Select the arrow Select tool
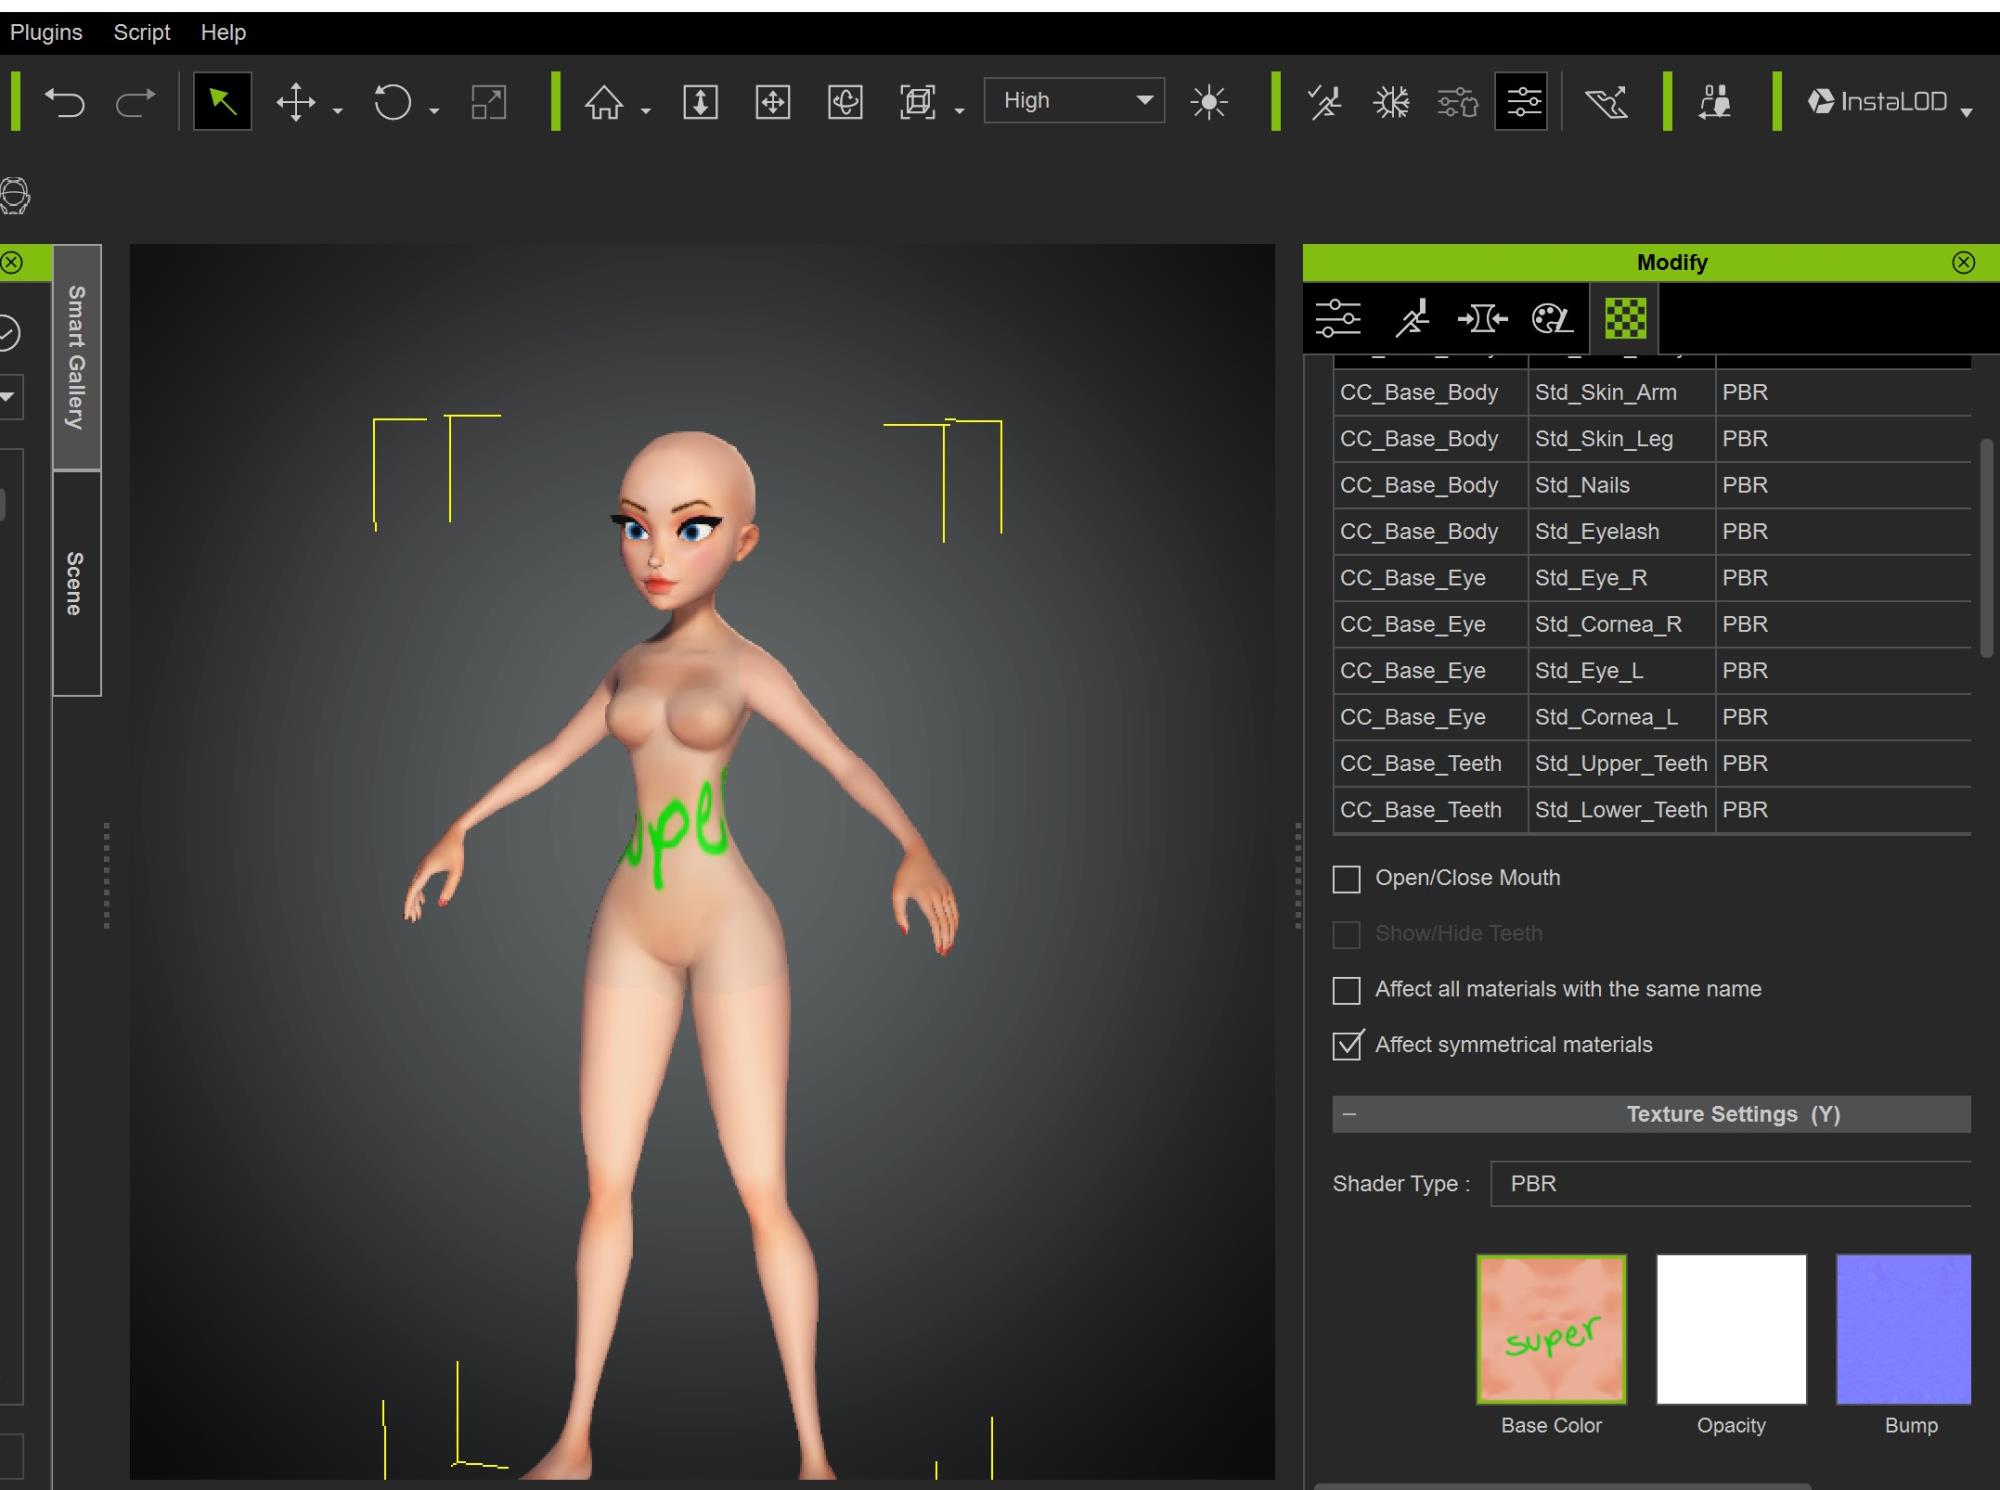Viewport: 2000px width, 1490px height. point(222,102)
